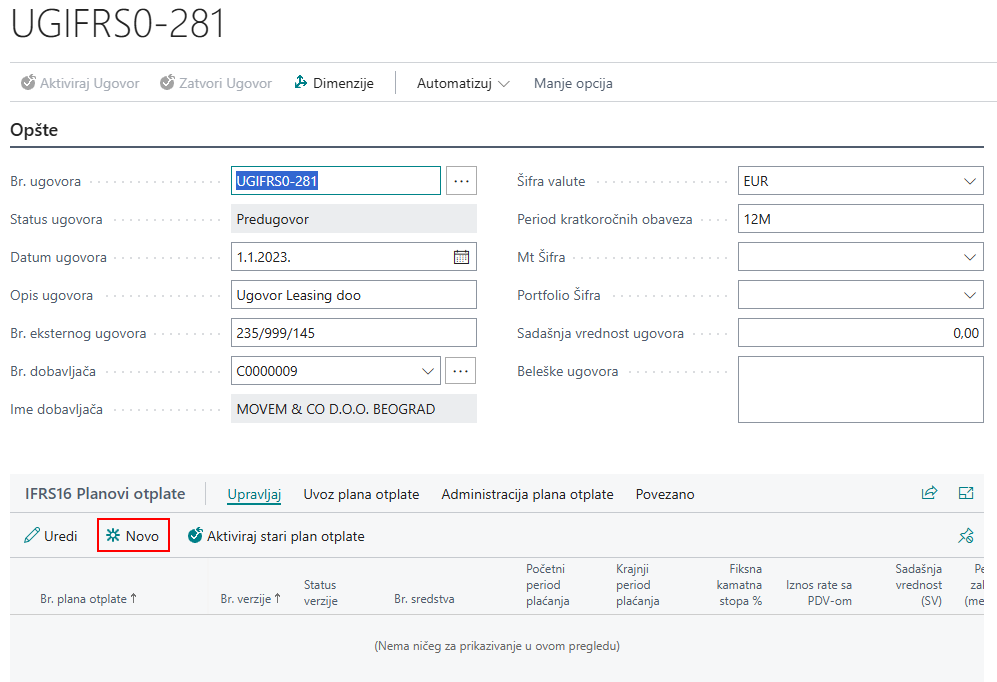The image size is (997, 682).
Task: Click the Beleške ugovora notes box
Action: pyautogui.click(x=860, y=390)
